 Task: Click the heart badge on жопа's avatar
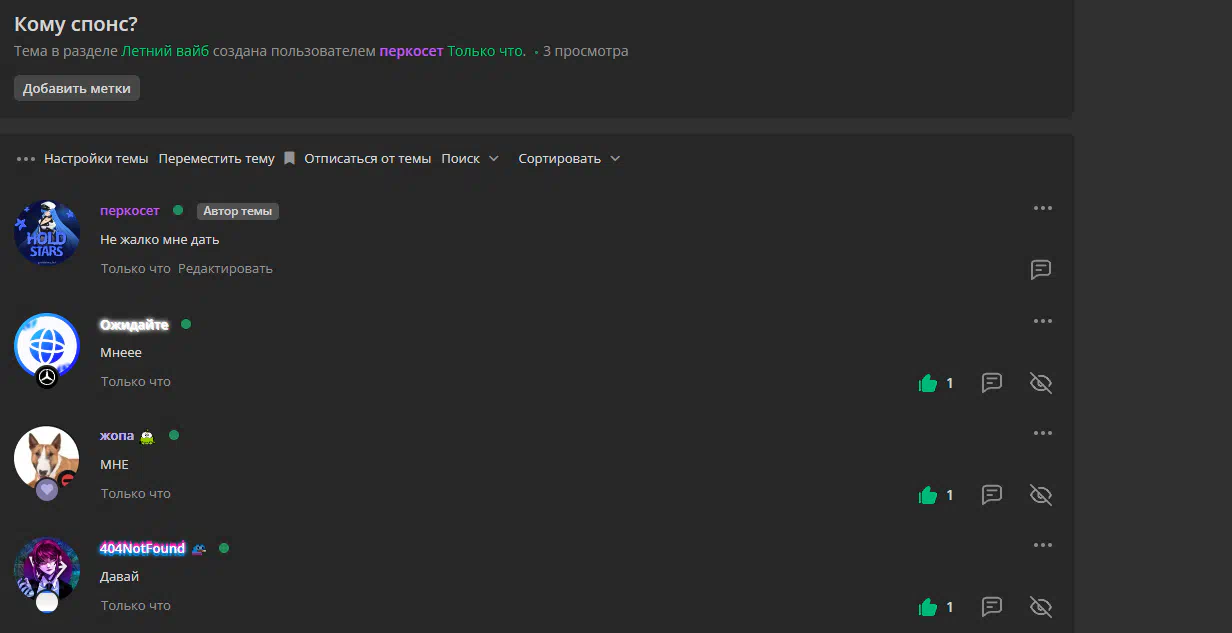[47, 490]
